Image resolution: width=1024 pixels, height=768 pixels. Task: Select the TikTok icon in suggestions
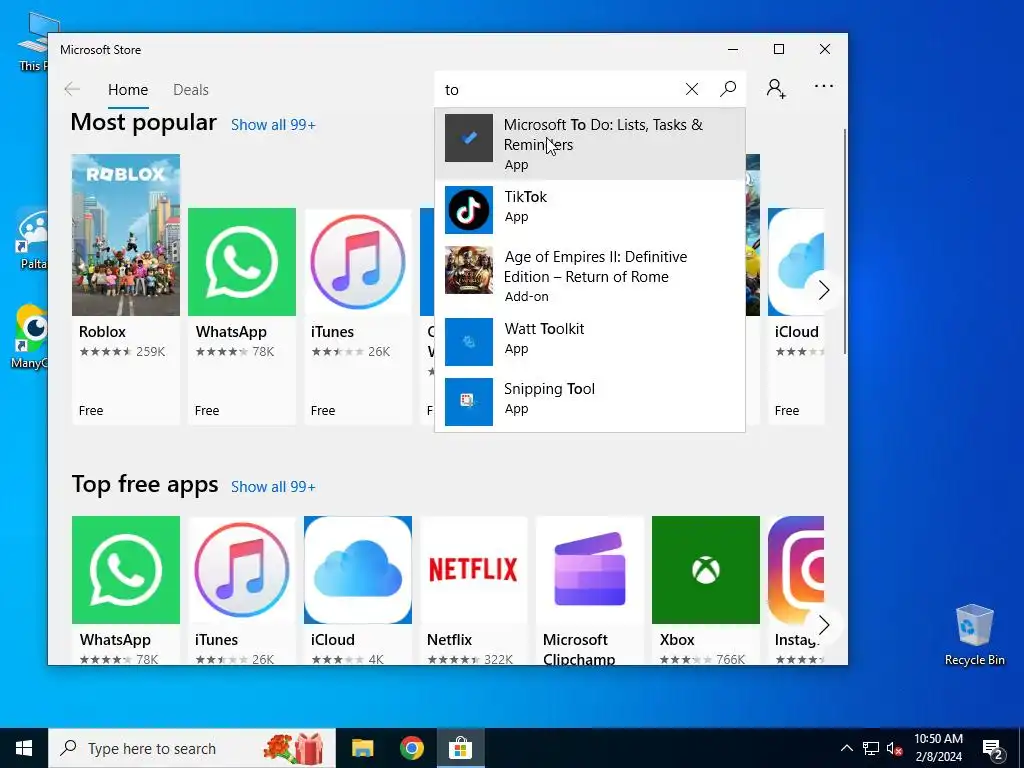click(469, 210)
